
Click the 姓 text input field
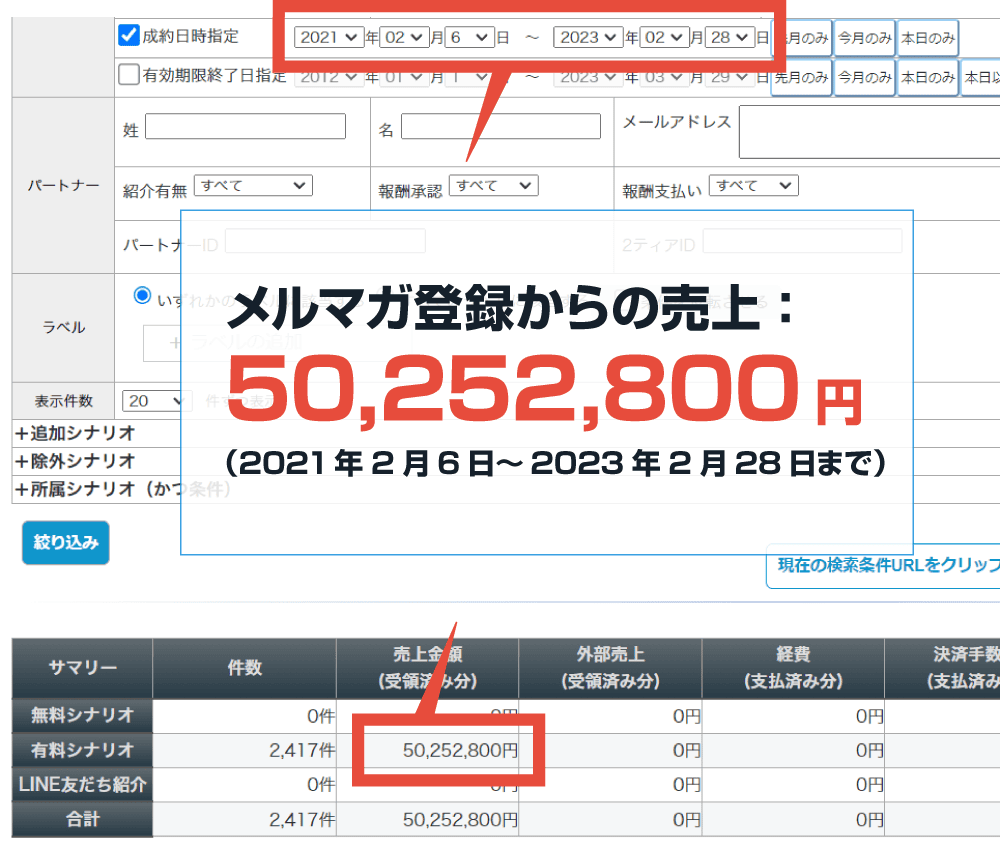pyautogui.click(x=245, y=126)
